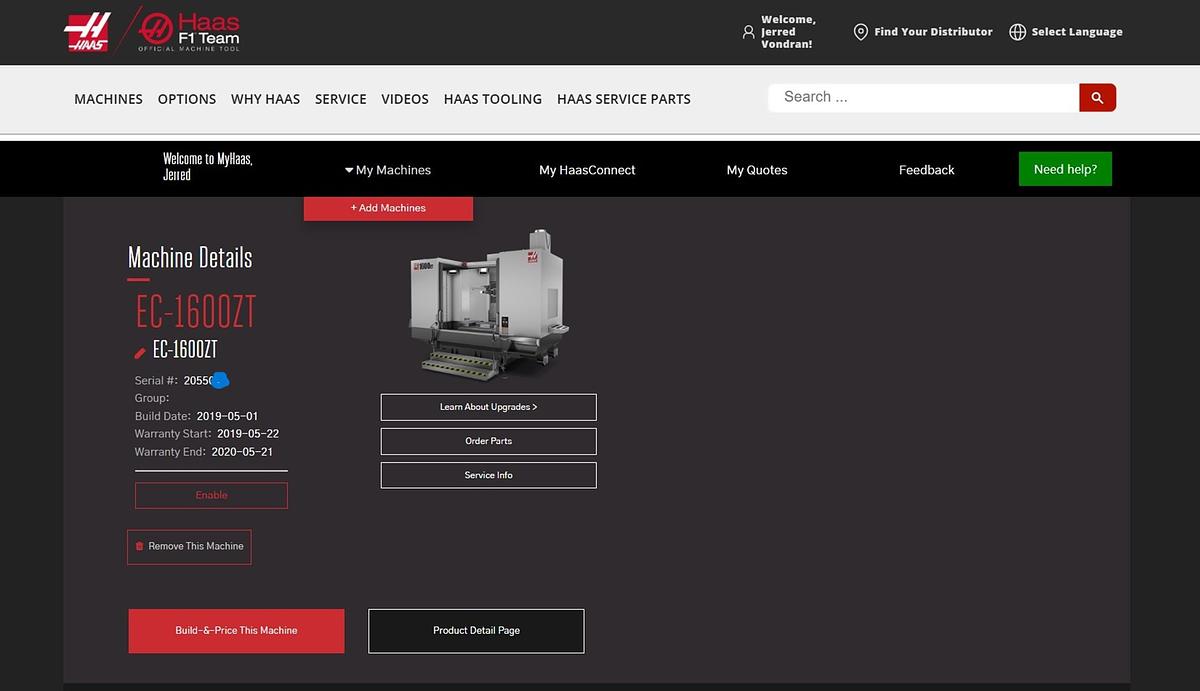1200x691 pixels.
Task: Click the Find Your Distributor pin icon
Action: 860,31
